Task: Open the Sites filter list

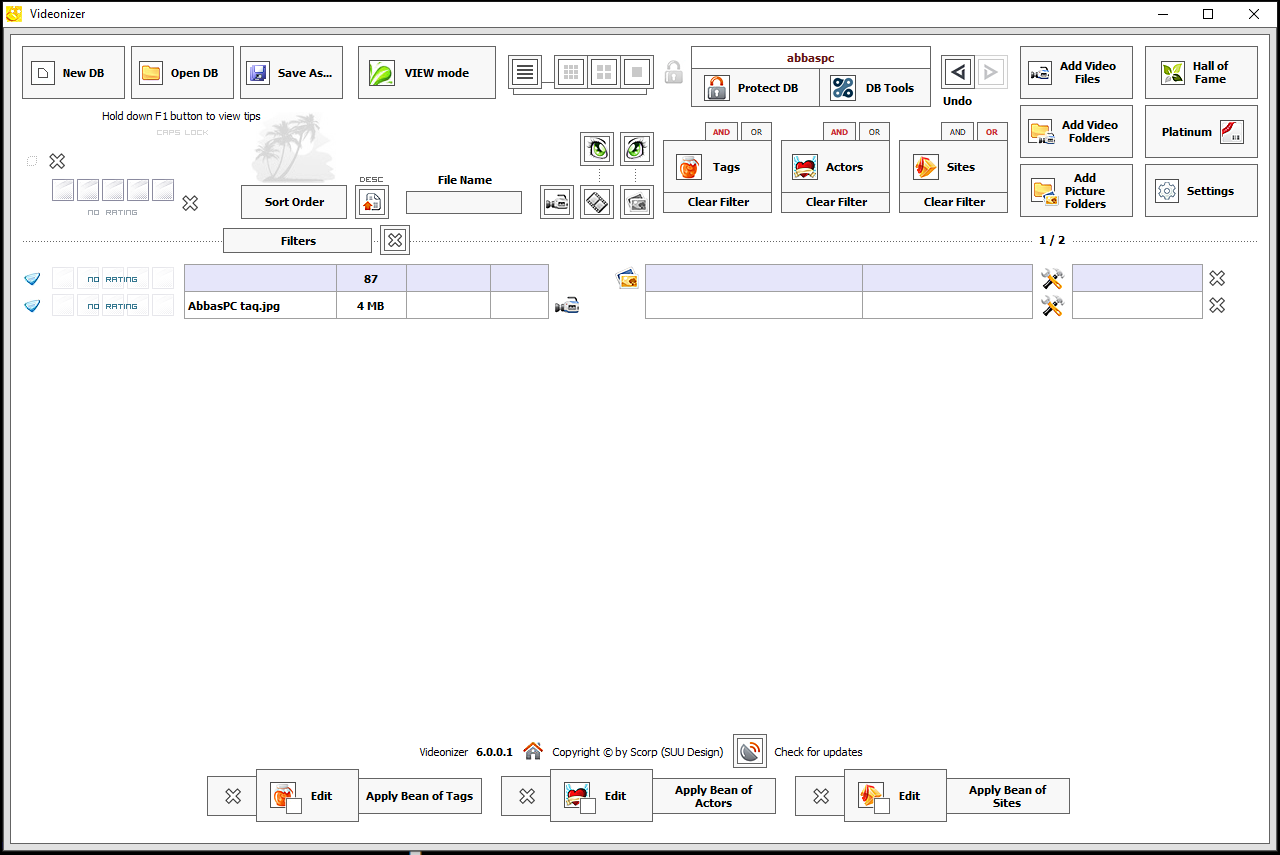Action: tap(954, 167)
